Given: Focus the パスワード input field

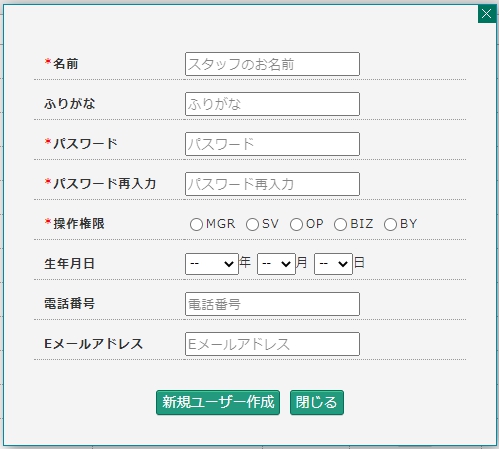Looking at the screenshot, I should point(272,144).
